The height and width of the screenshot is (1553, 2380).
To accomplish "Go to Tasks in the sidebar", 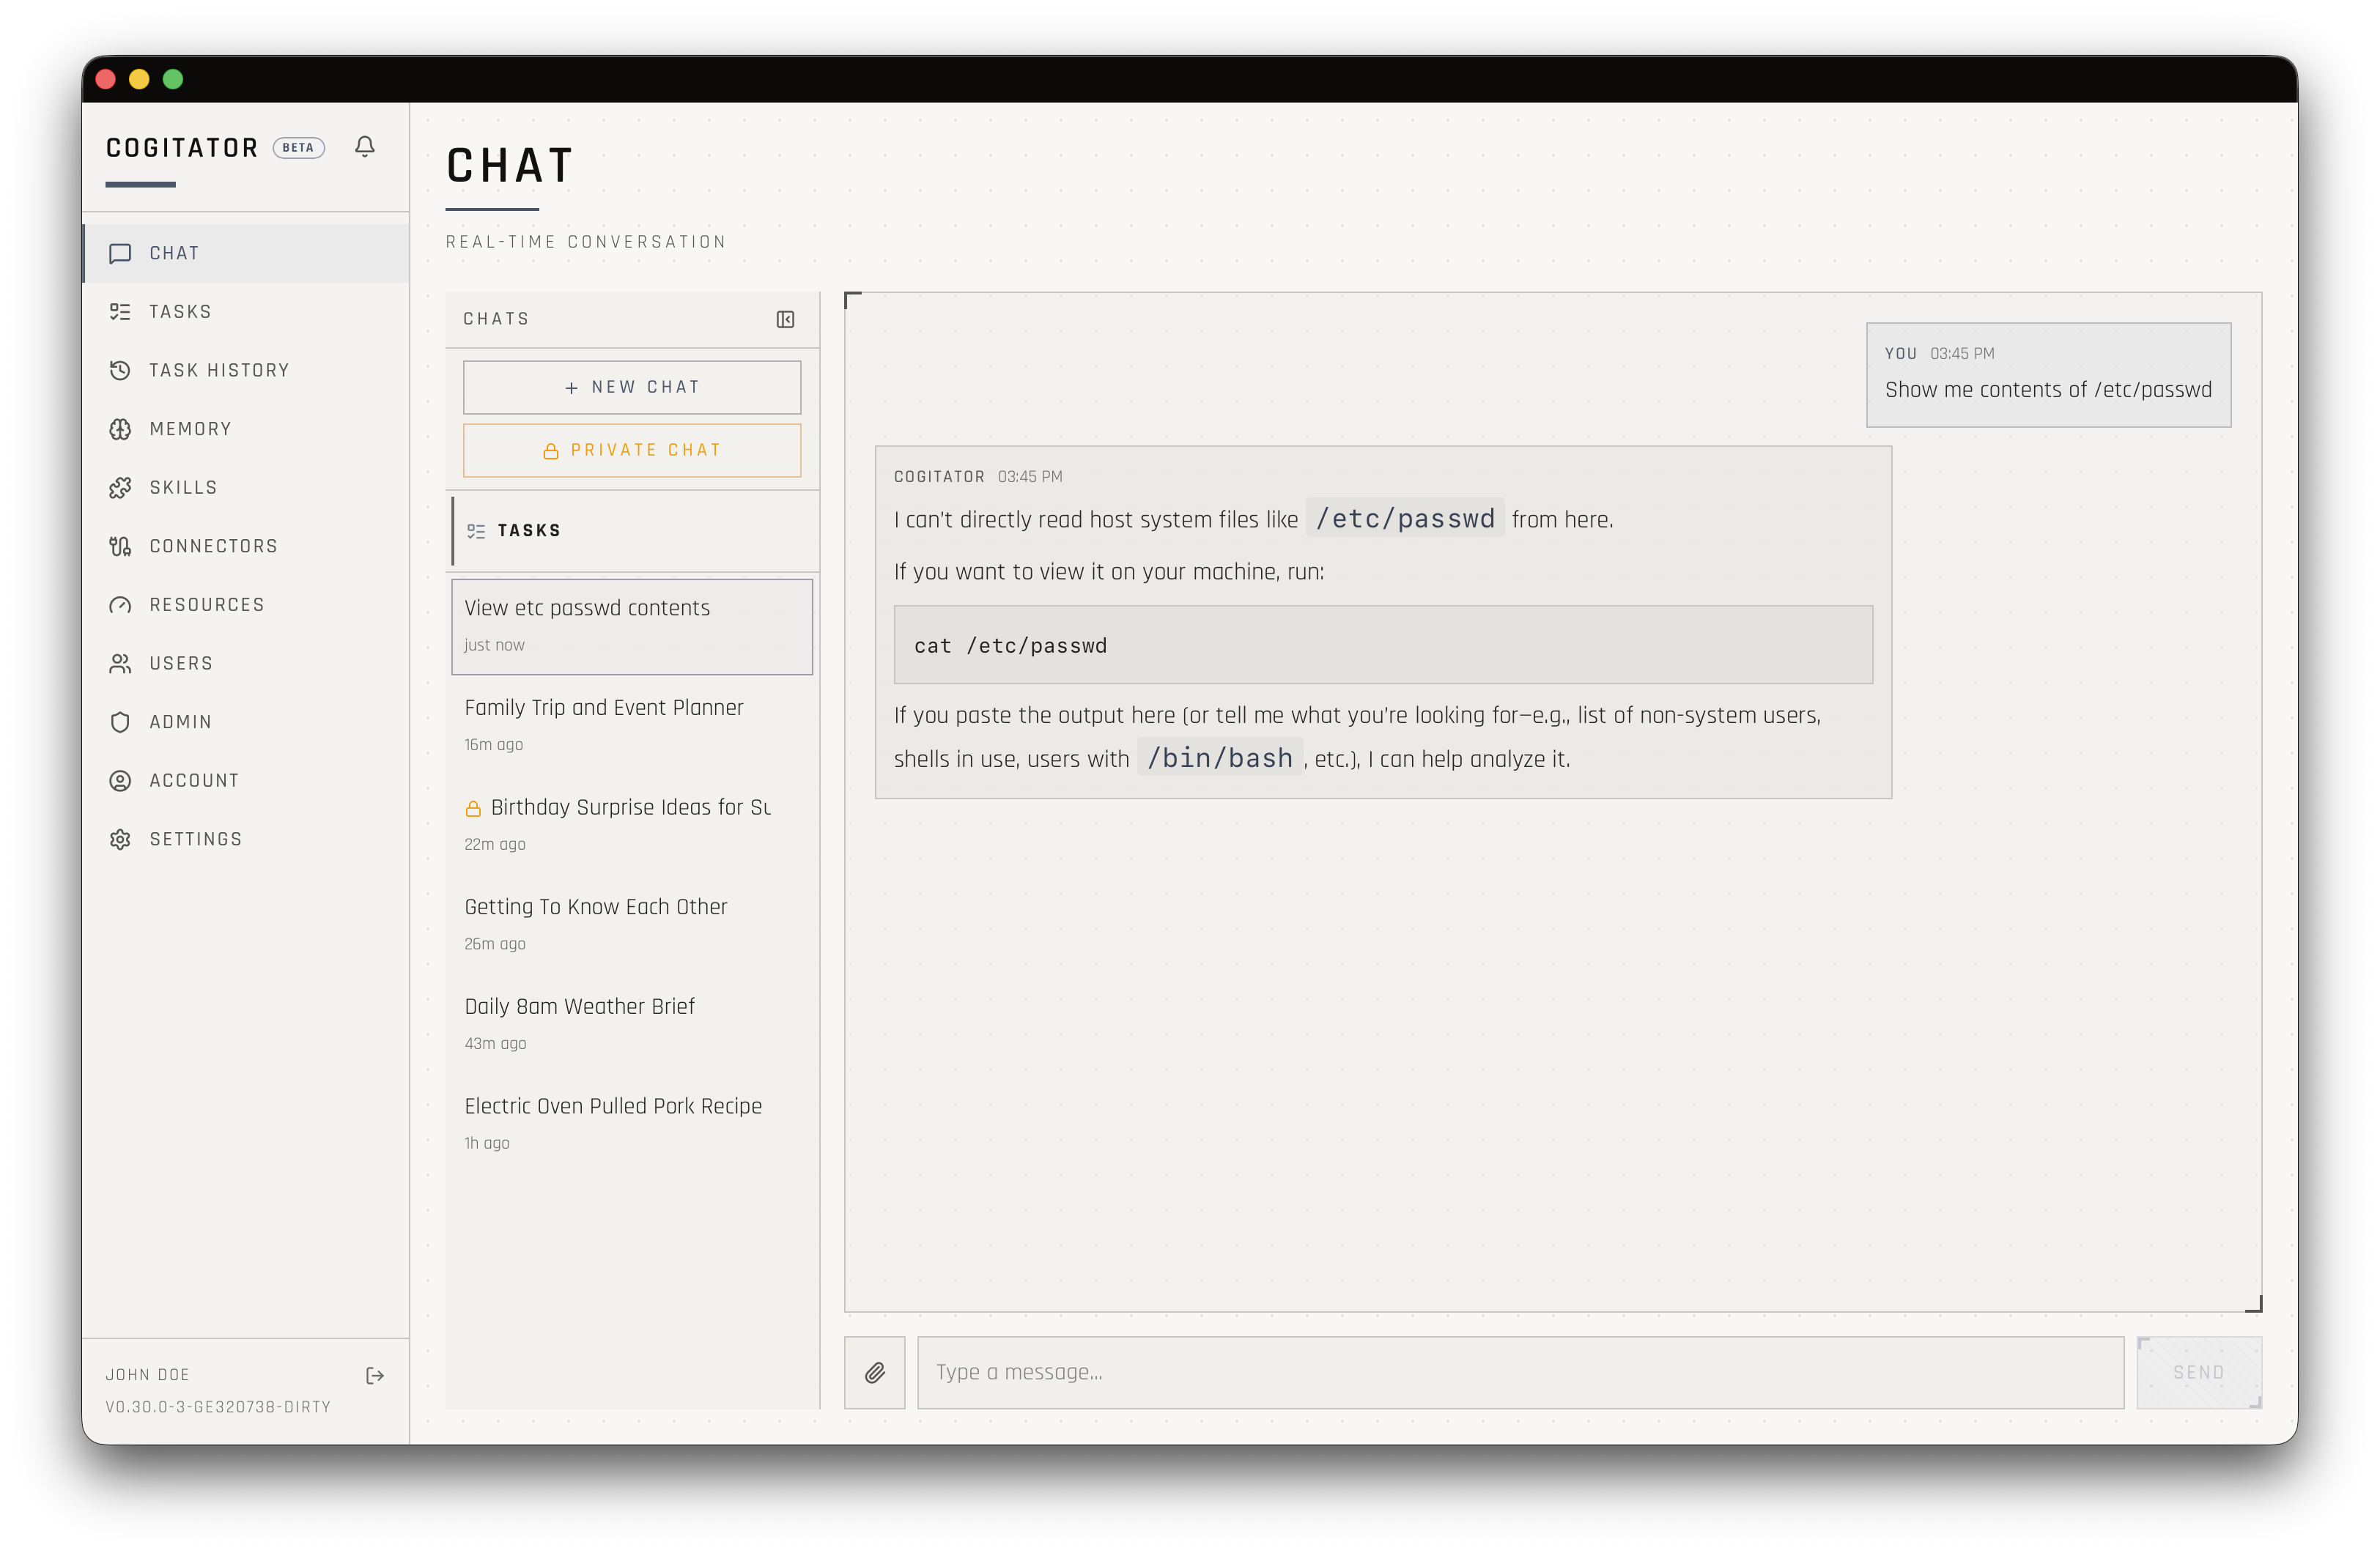I will (246, 312).
